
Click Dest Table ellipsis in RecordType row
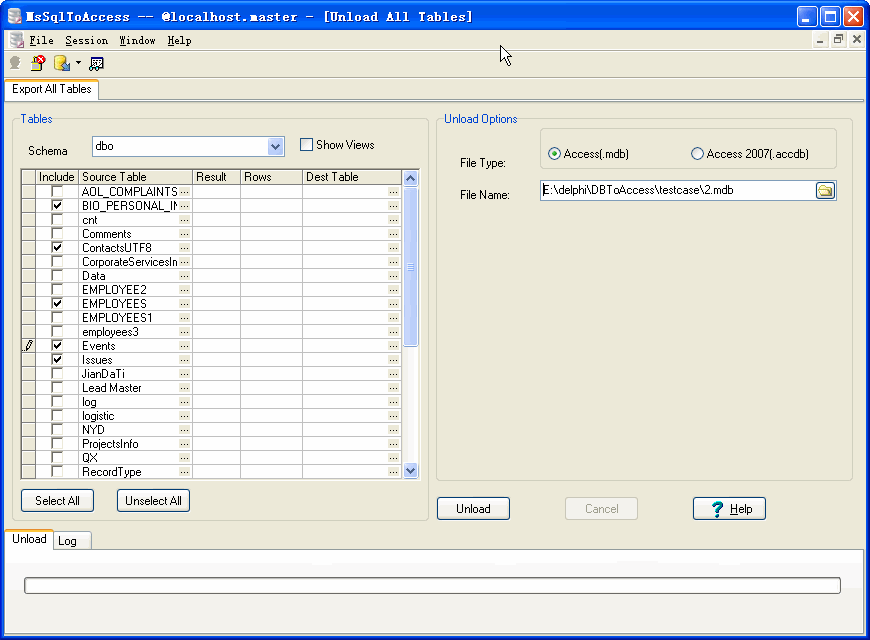(x=394, y=472)
